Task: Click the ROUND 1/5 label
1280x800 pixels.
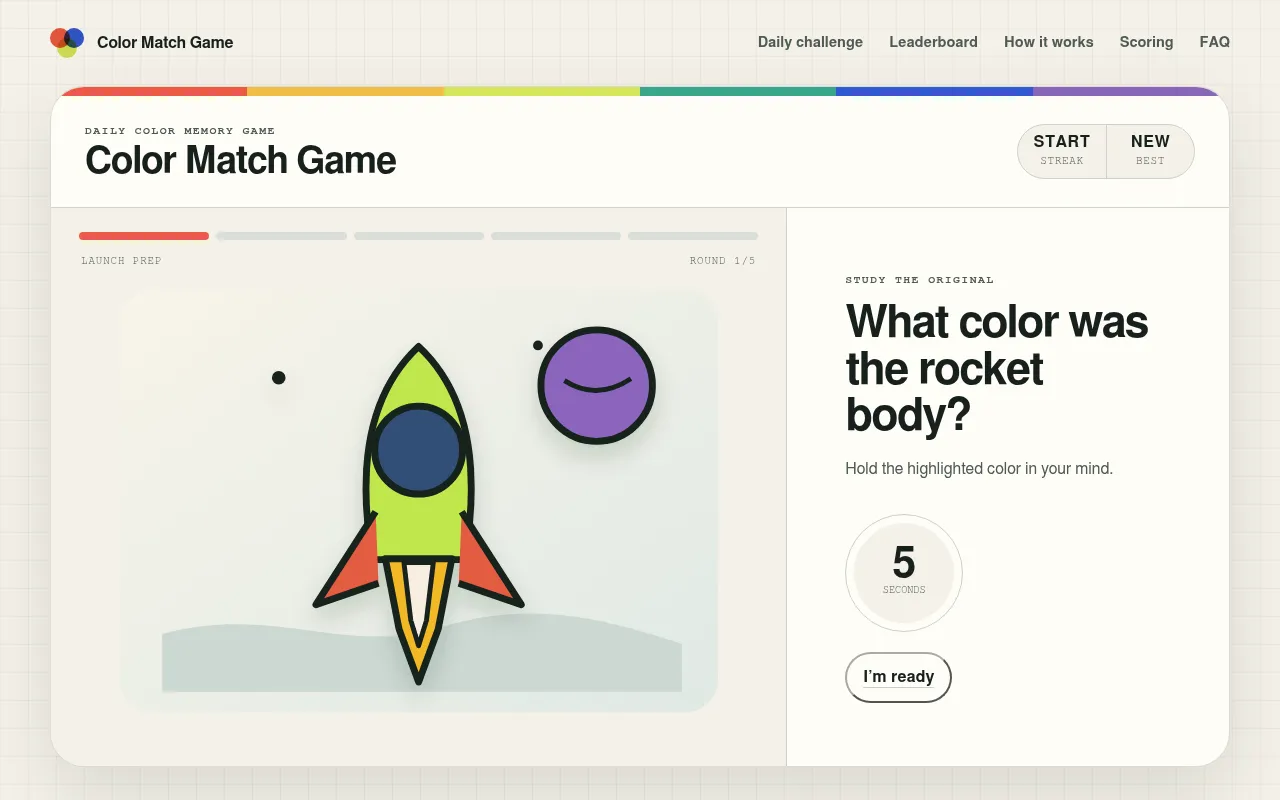Action: pyautogui.click(x=722, y=261)
